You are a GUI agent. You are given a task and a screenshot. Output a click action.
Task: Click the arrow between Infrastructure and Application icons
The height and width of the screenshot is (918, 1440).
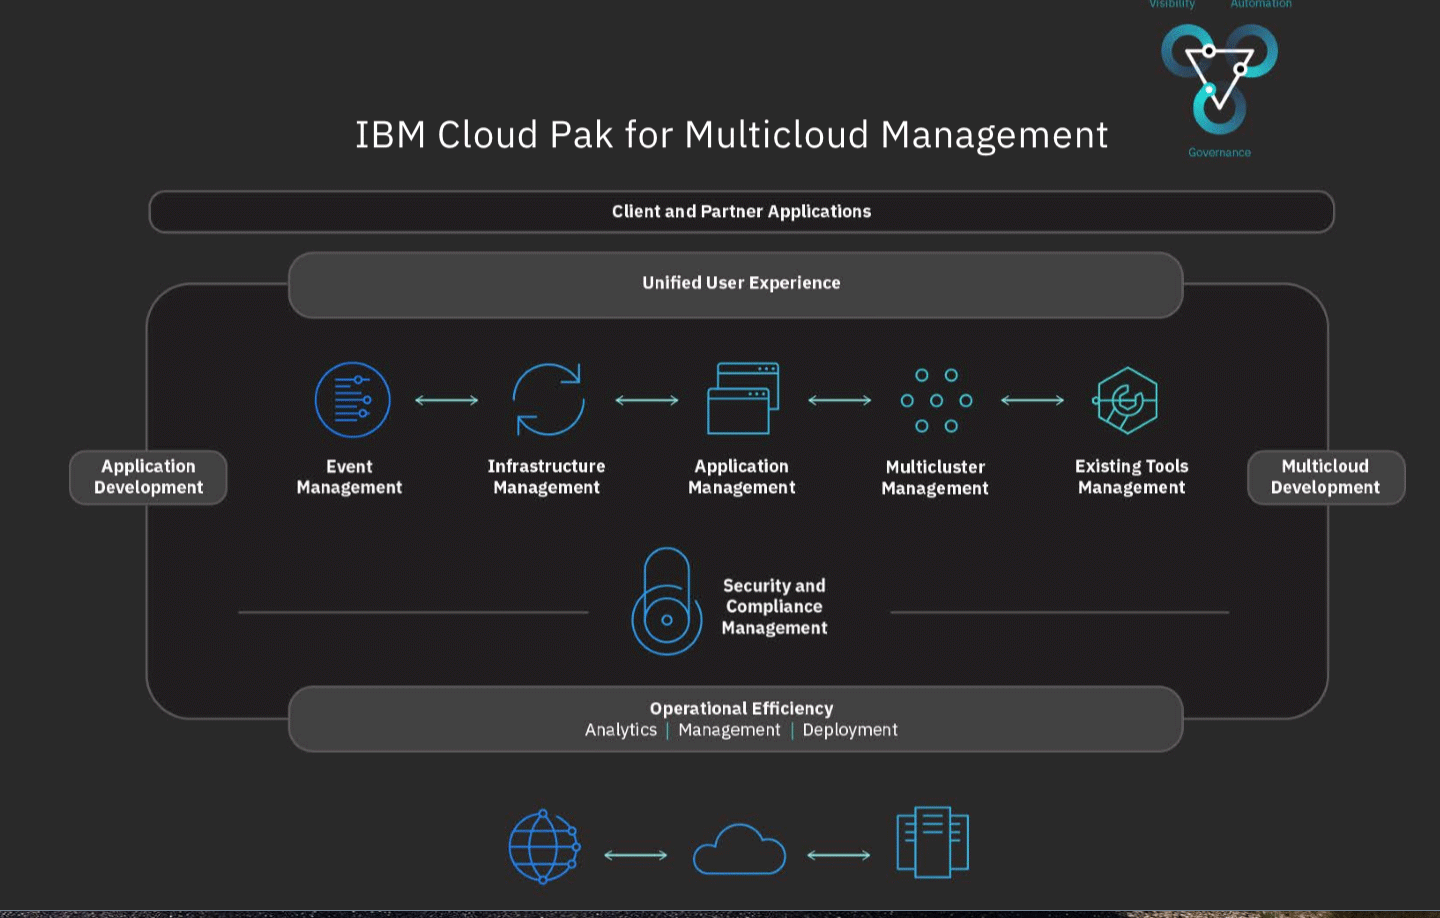[x=647, y=400]
